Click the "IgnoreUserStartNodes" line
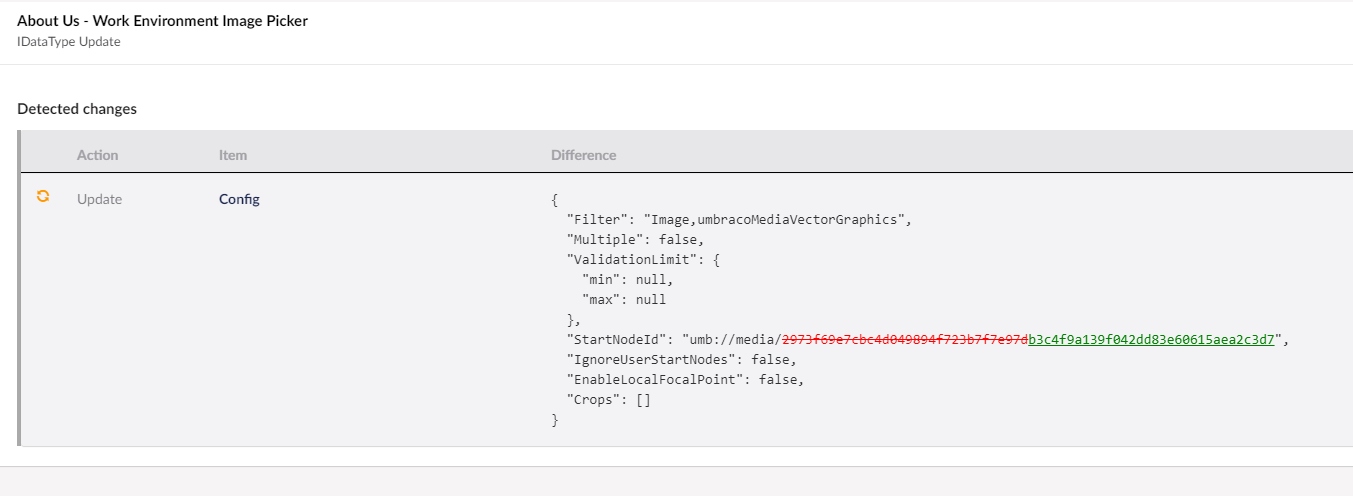 (x=681, y=360)
